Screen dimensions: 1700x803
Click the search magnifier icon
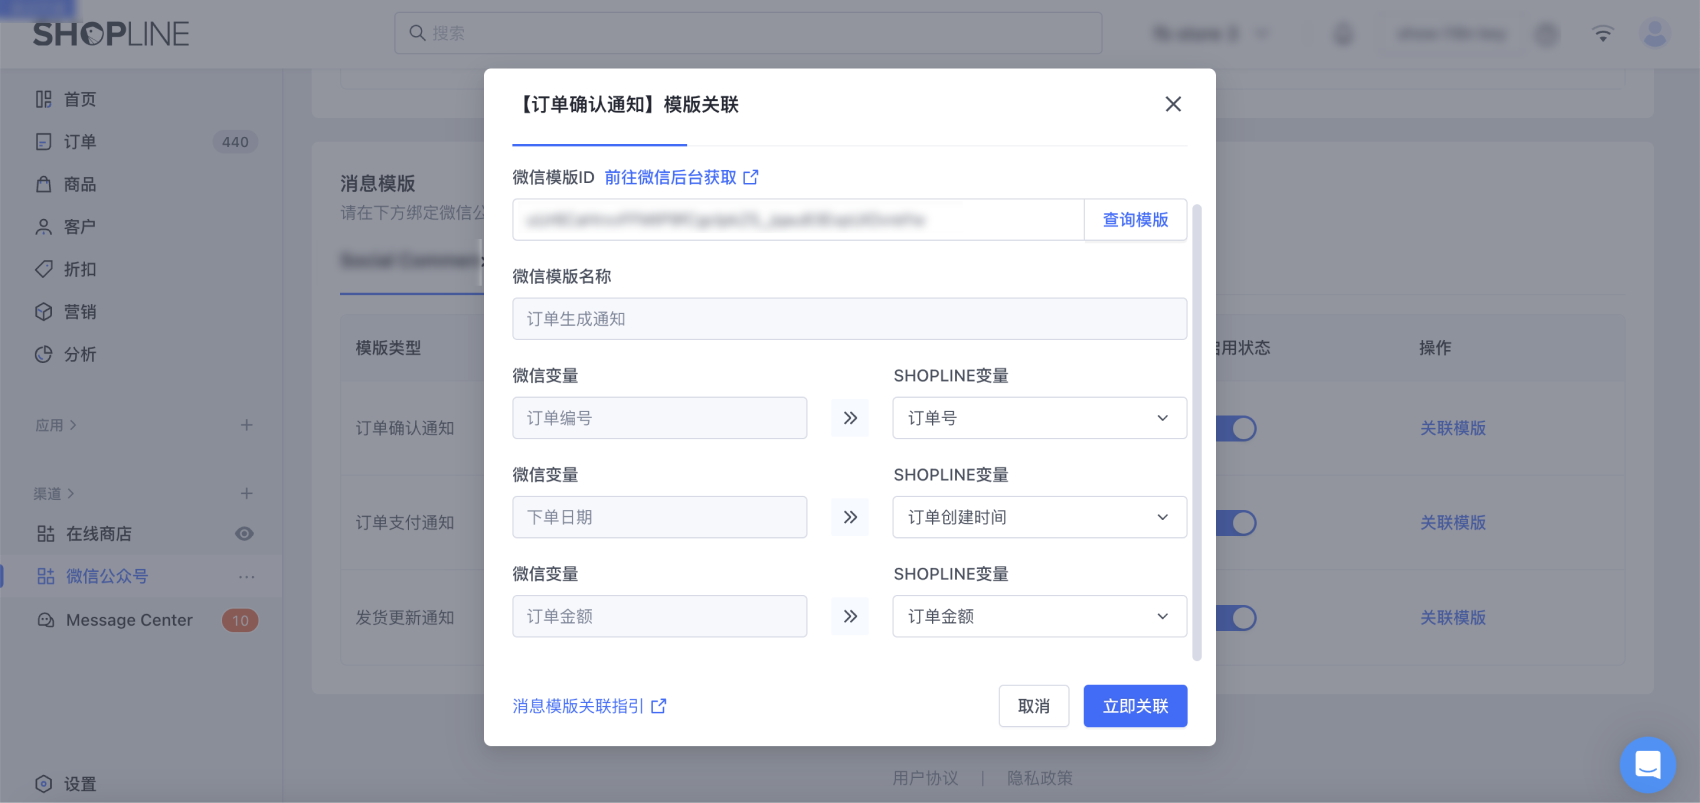coord(417,33)
